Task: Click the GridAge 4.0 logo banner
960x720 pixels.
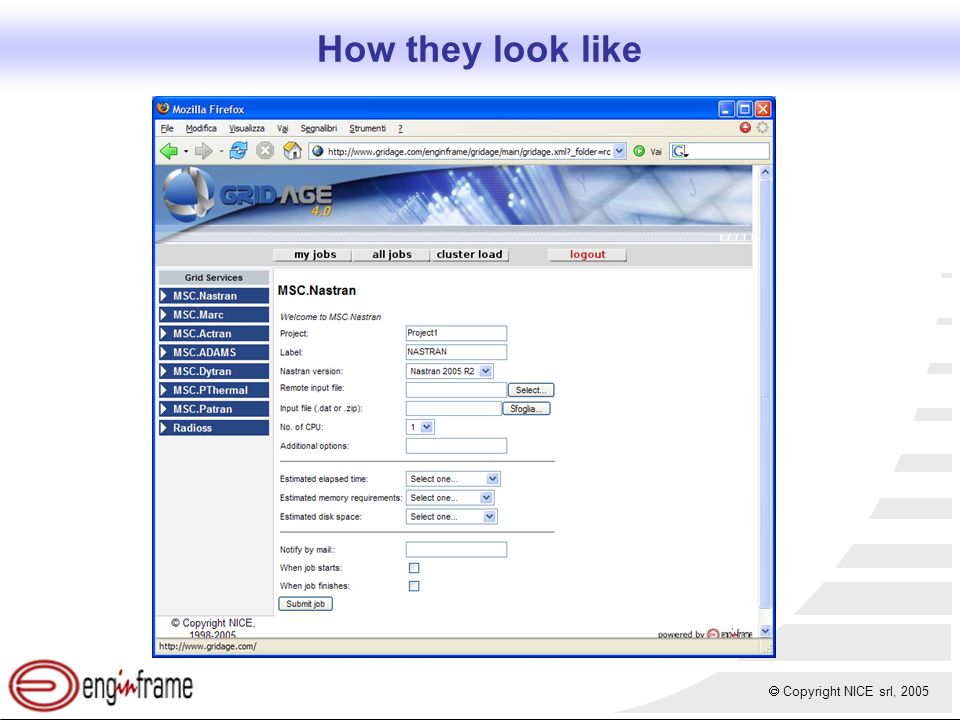Action: (x=249, y=195)
